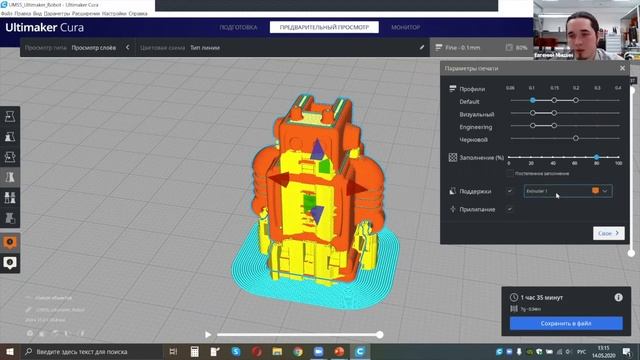Open Просмотр слоёв view type dropdown
640x360 pixels.
click(93, 48)
